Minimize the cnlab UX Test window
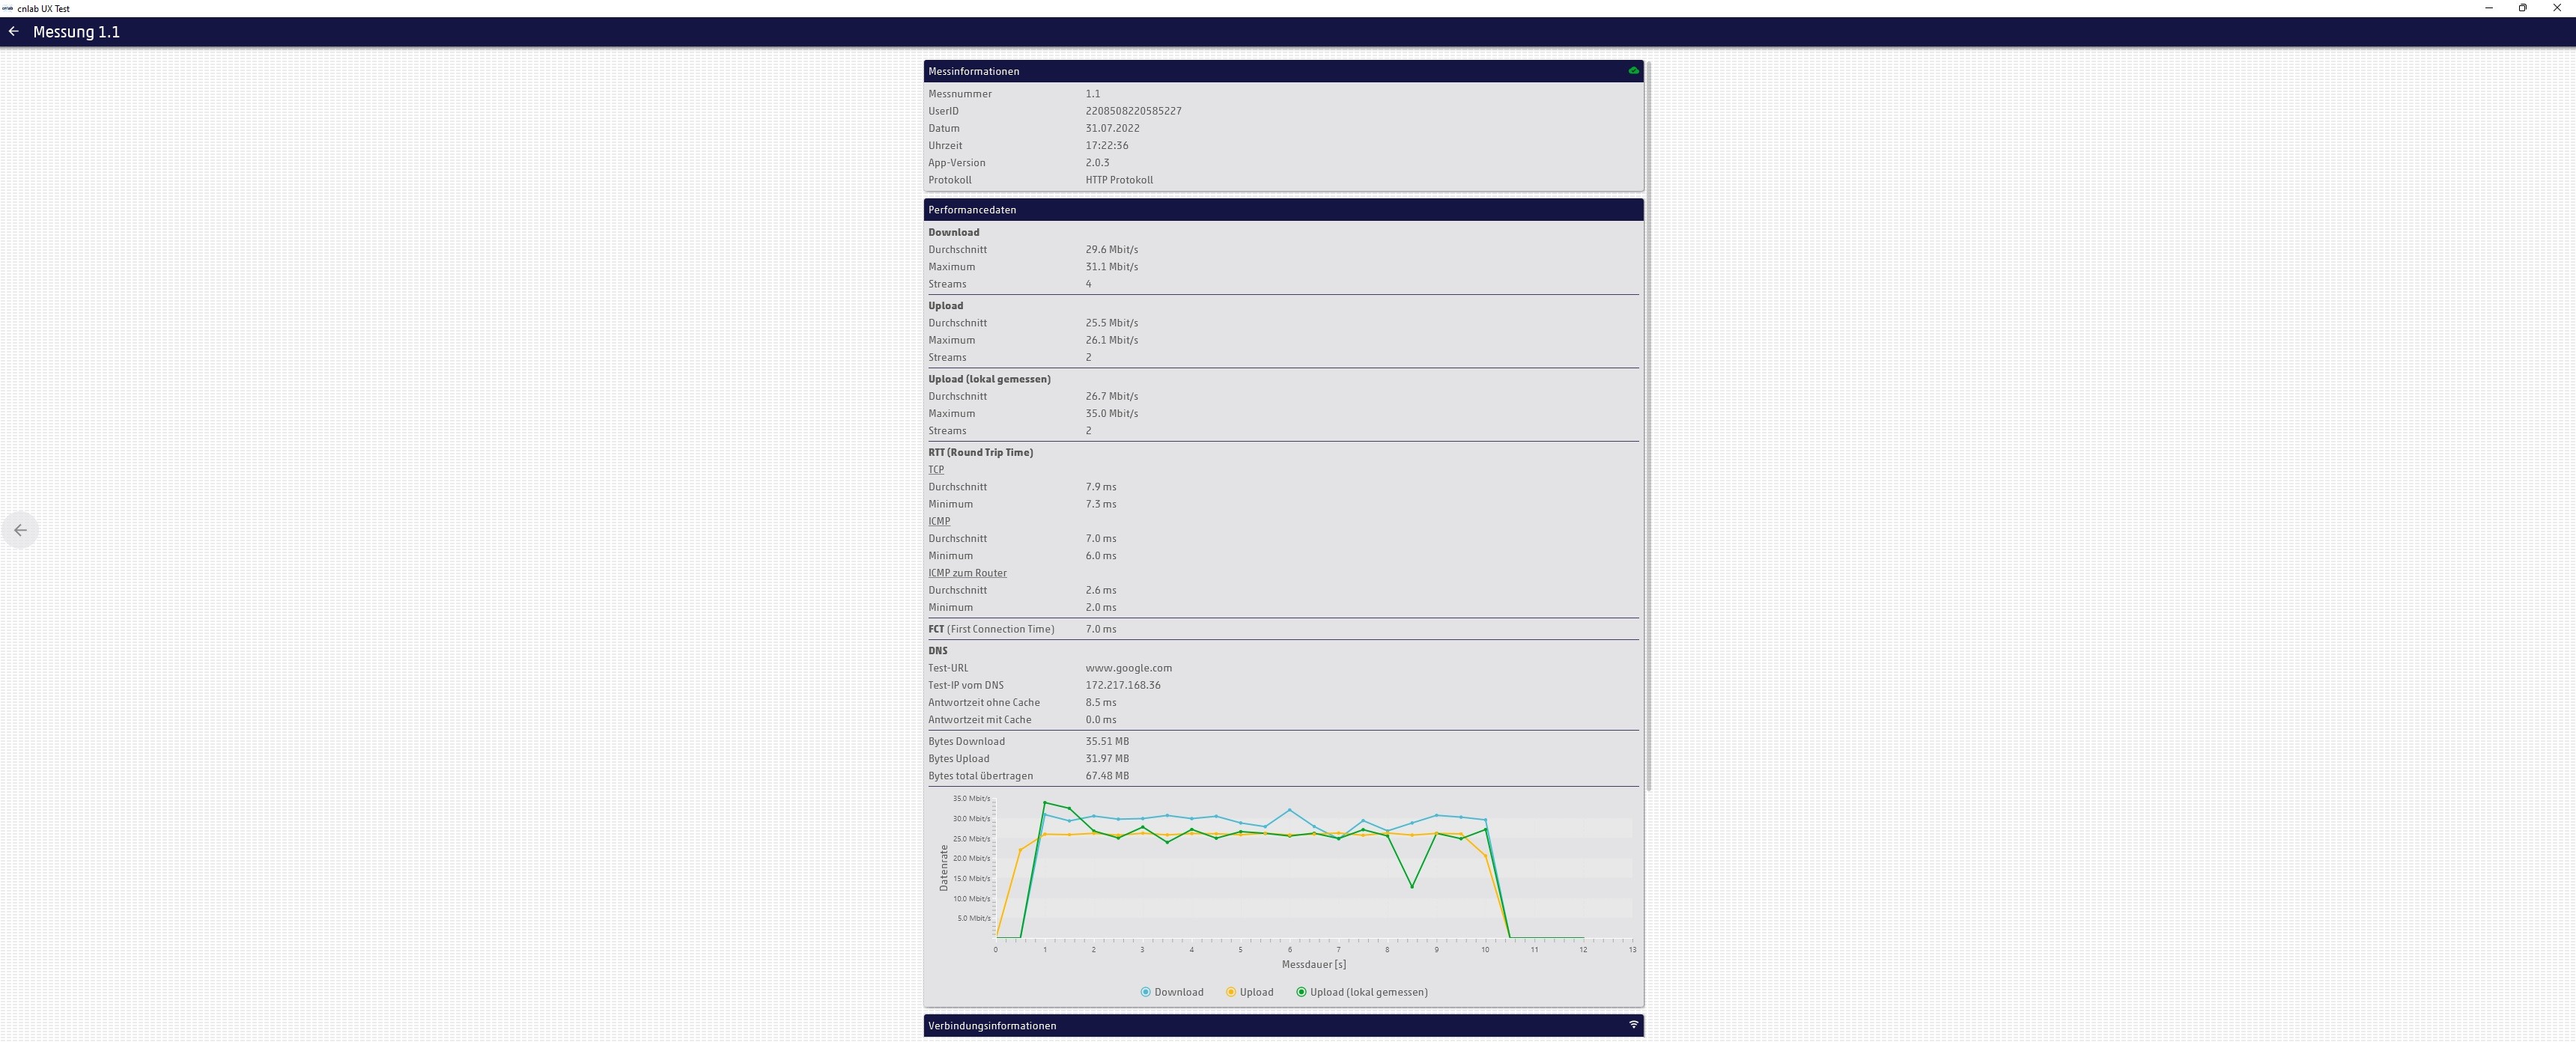The height and width of the screenshot is (1042, 2576). pyautogui.click(x=2488, y=8)
